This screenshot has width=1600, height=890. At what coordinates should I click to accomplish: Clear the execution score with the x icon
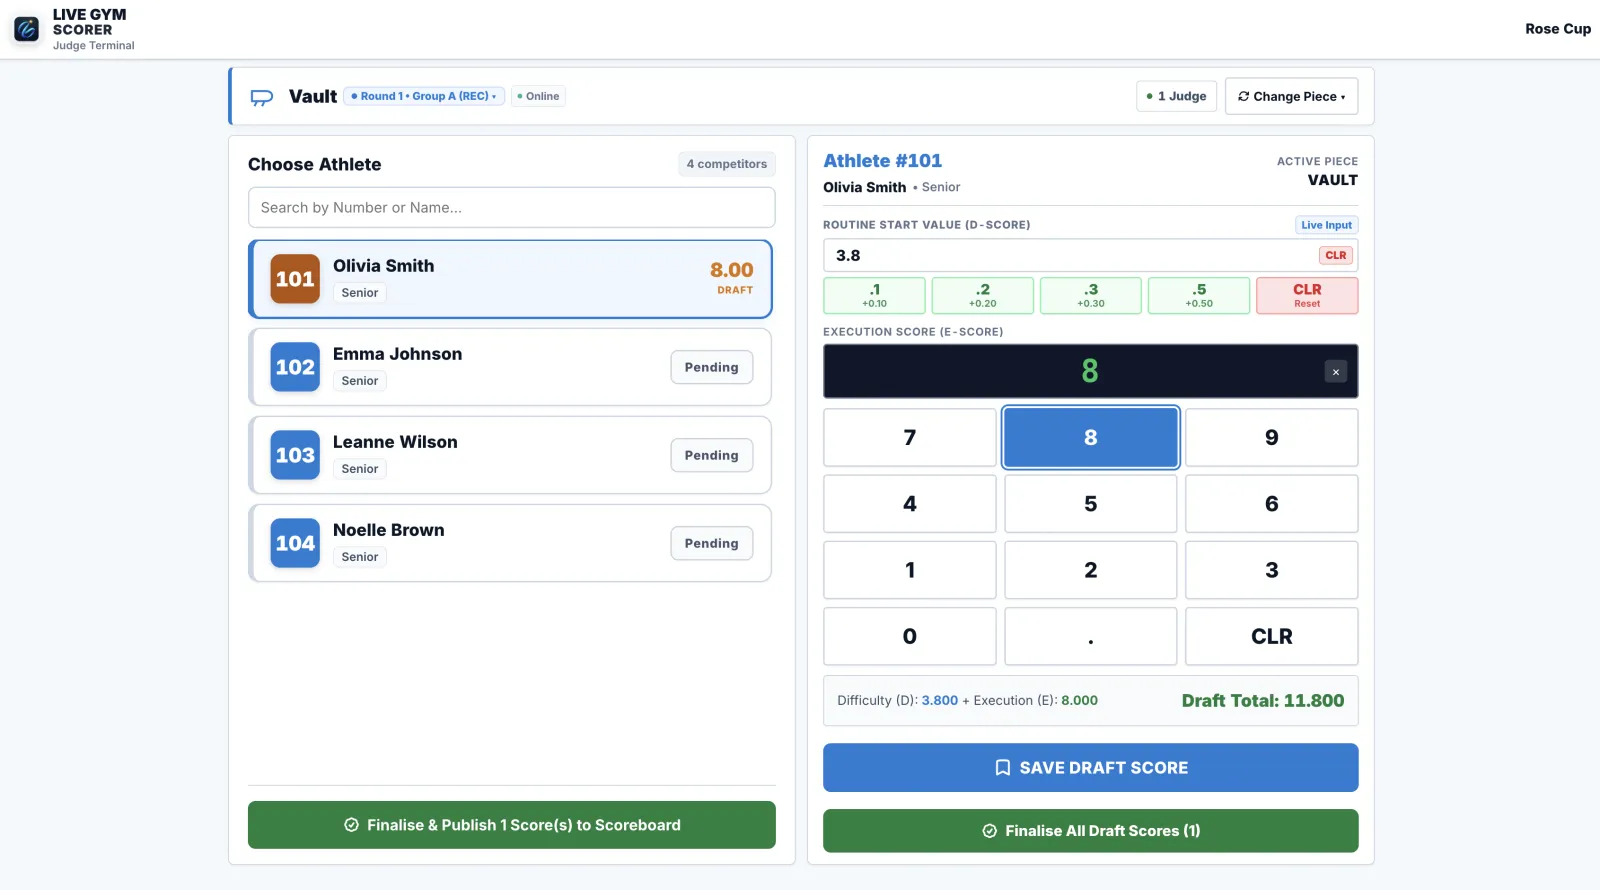point(1335,372)
